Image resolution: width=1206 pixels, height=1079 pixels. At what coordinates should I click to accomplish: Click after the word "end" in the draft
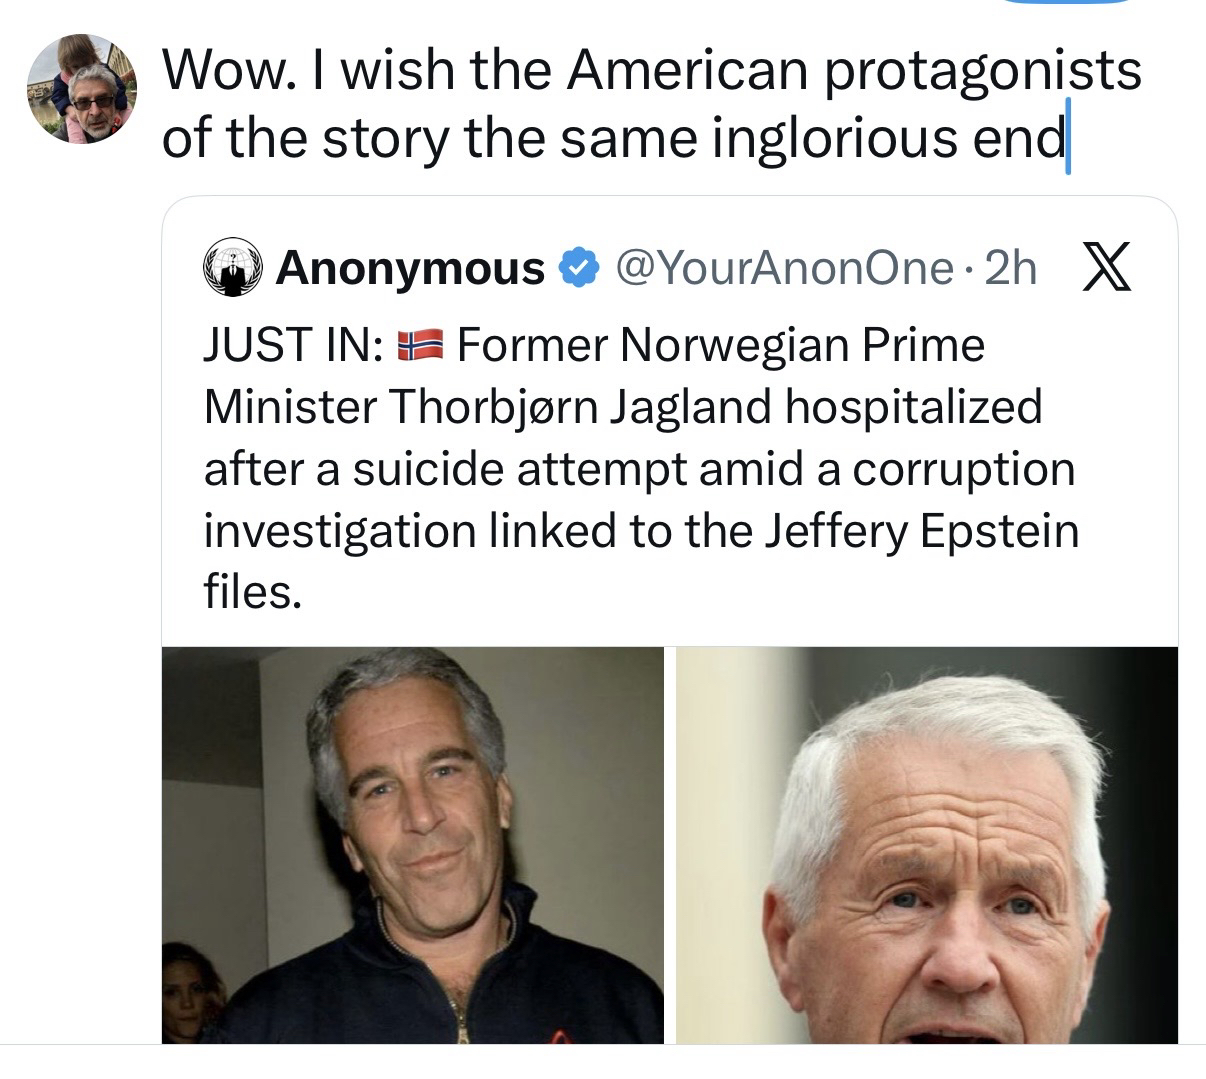click(x=1066, y=138)
